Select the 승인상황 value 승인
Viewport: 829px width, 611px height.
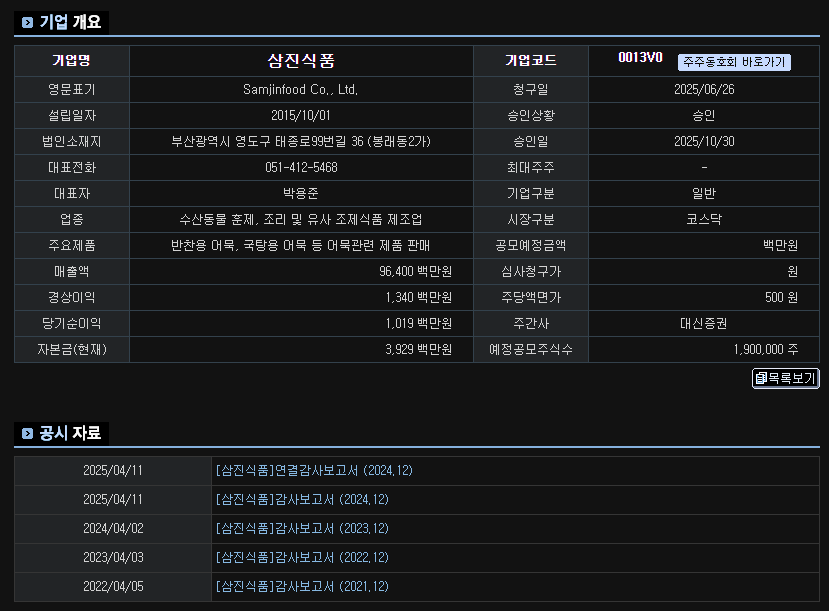point(704,116)
